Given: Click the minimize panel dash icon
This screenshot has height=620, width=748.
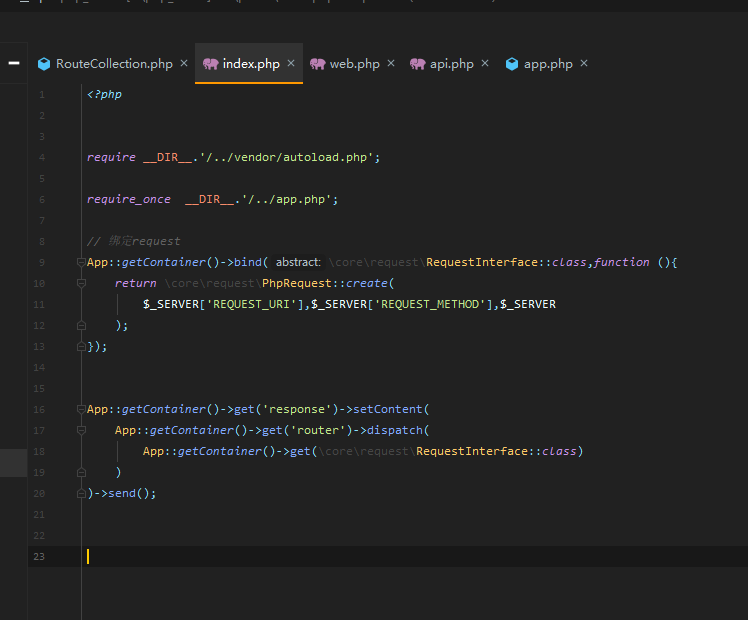Looking at the screenshot, I should pos(14,63).
